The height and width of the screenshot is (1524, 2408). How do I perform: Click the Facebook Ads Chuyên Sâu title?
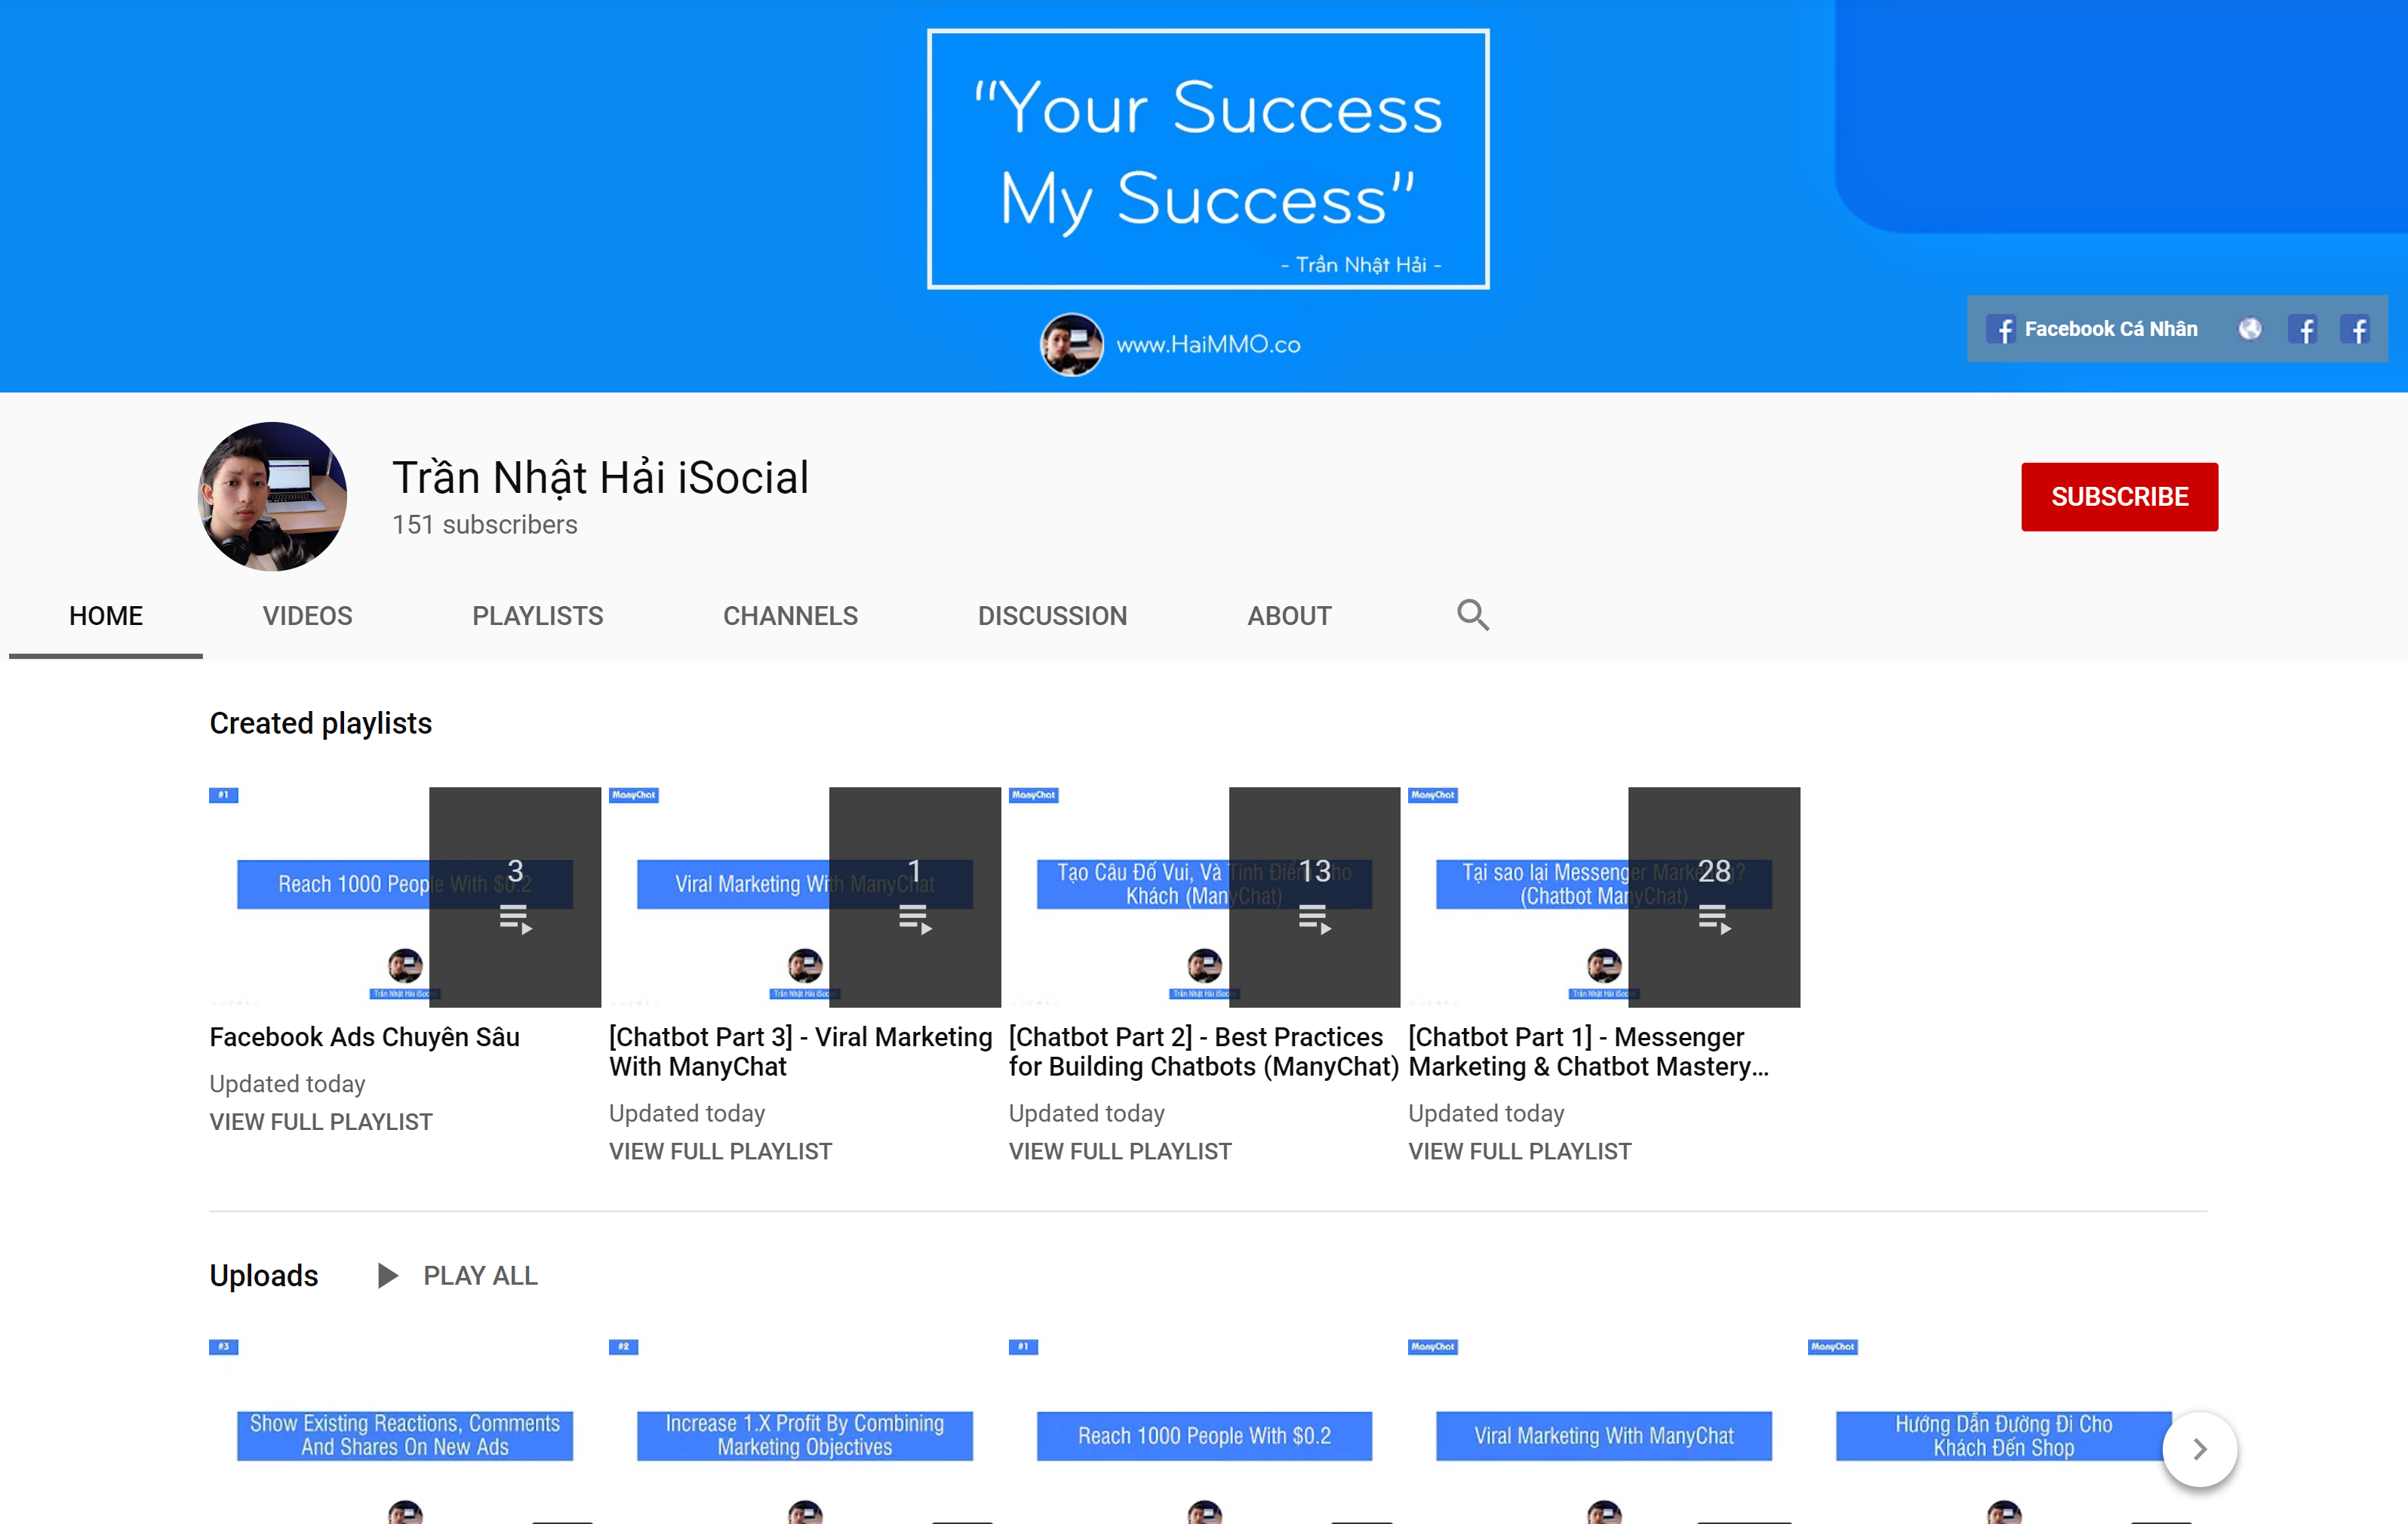pos(365,1037)
